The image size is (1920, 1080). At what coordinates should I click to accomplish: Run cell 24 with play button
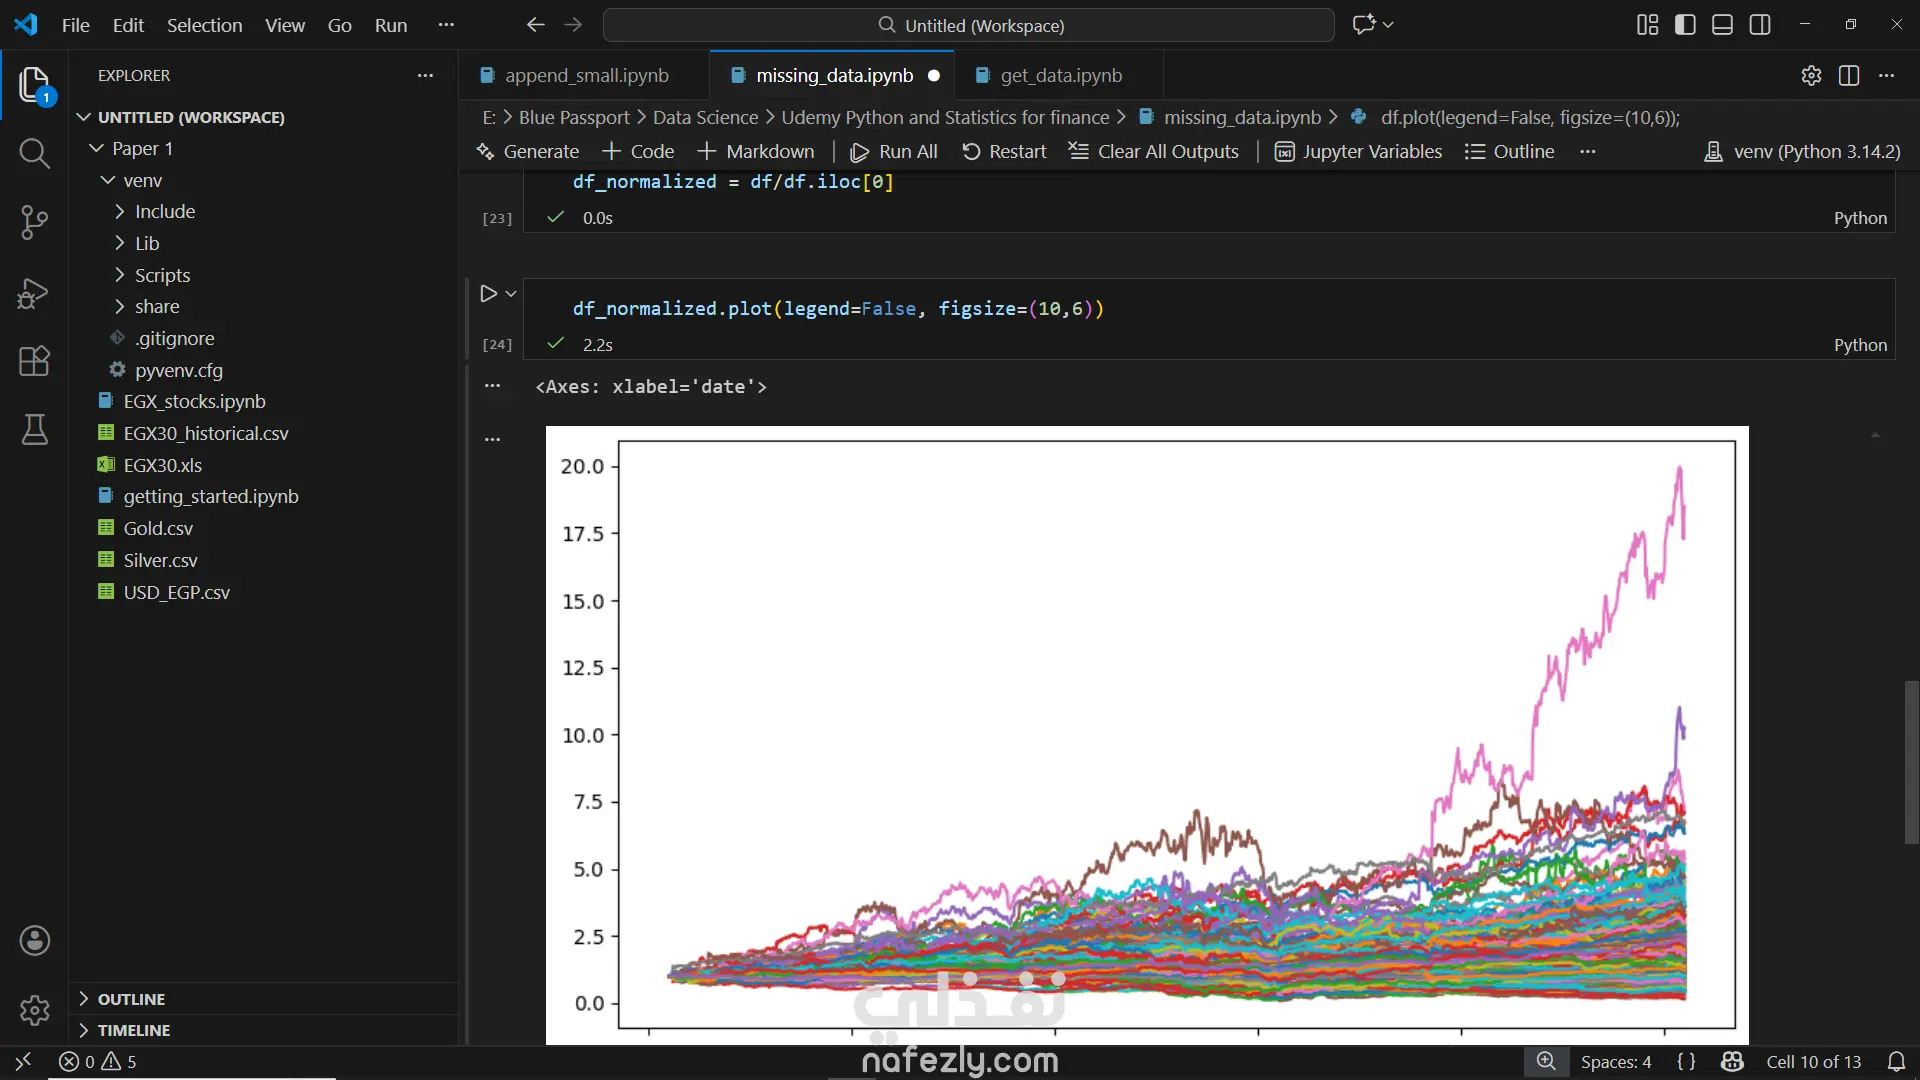coord(488,293)
